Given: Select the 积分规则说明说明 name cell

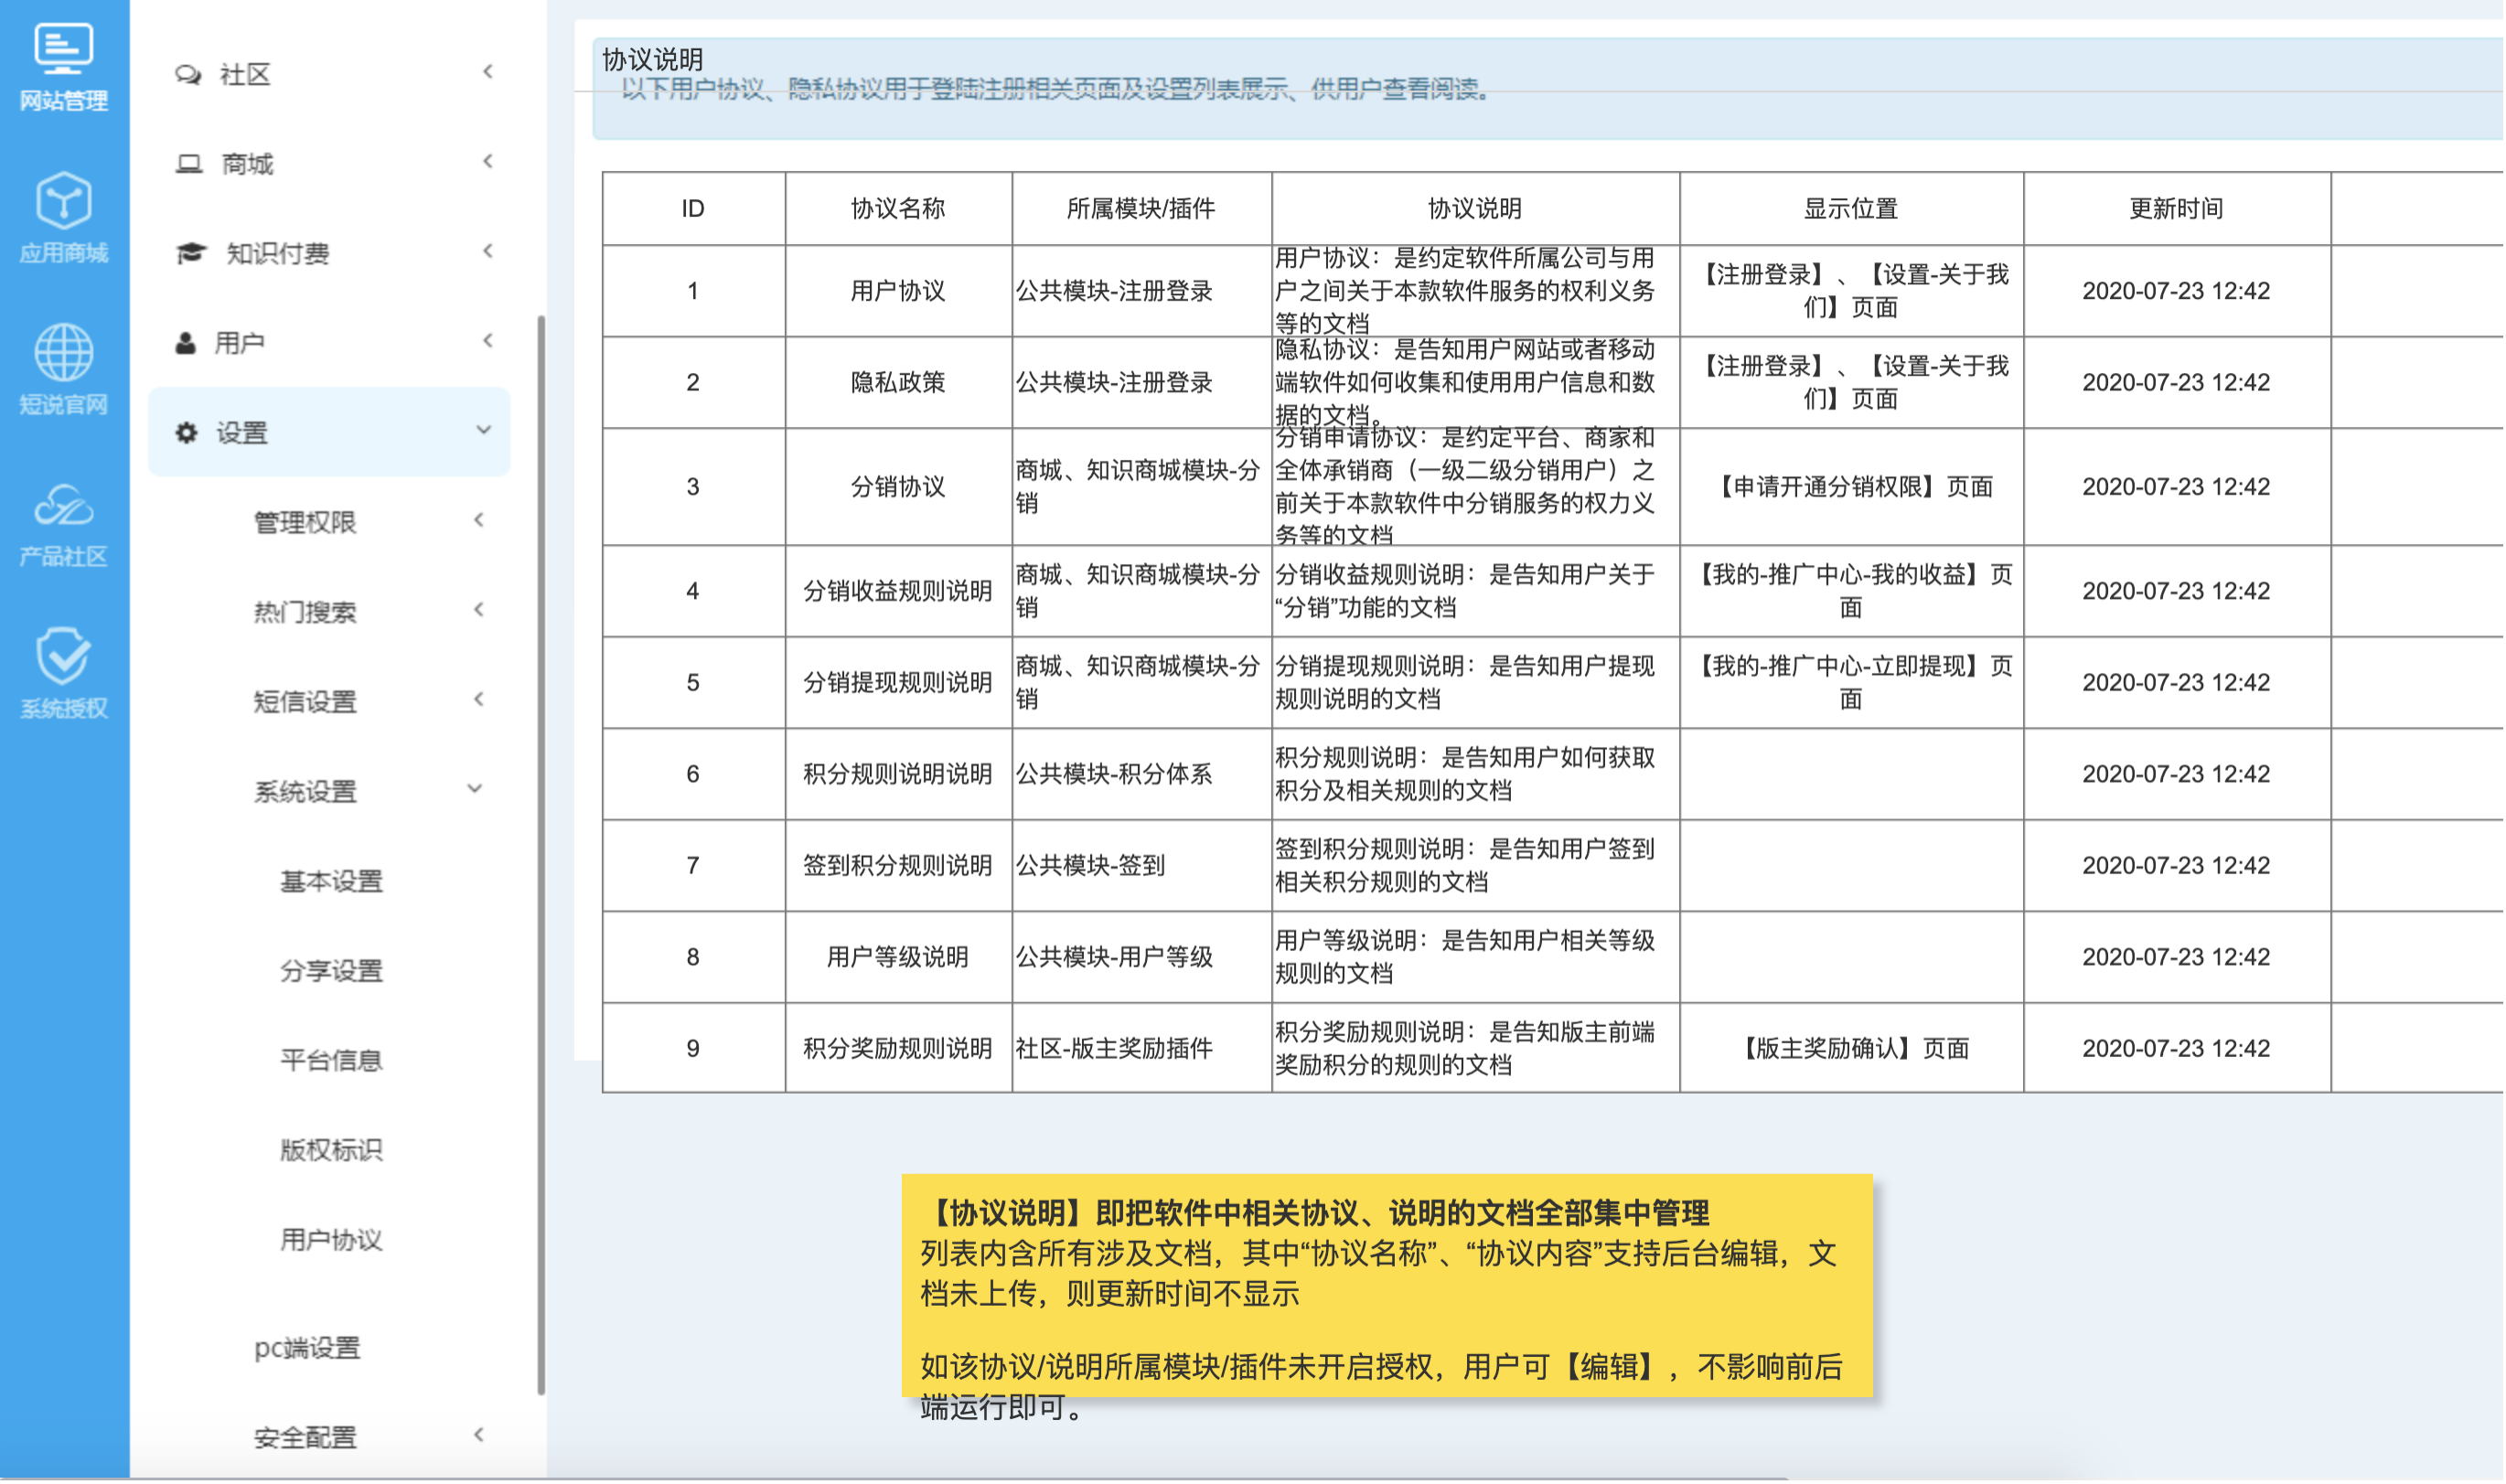Looking at the screenshot, I should [x=899, y=775].
